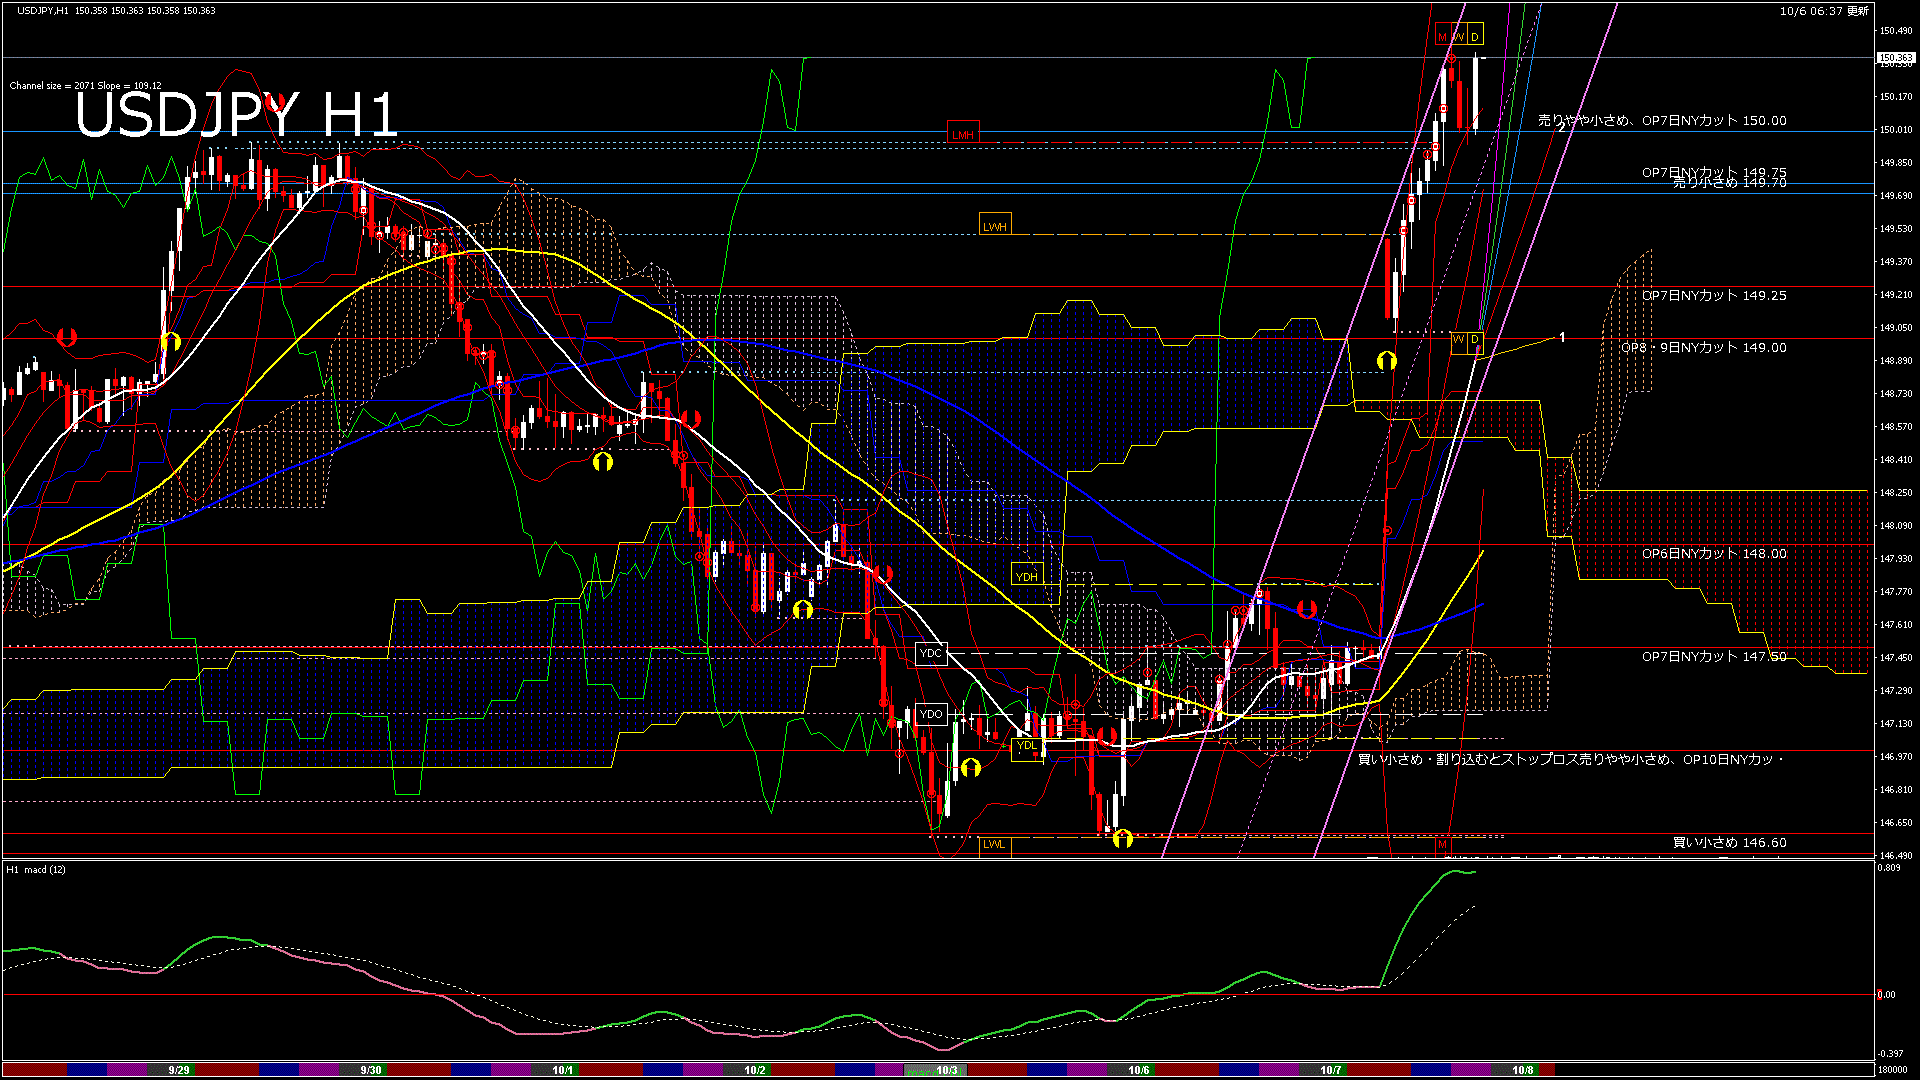Click the Channel size Slope info text
Viewport: 1920px width, 1080px height.
tap(85, 86)
